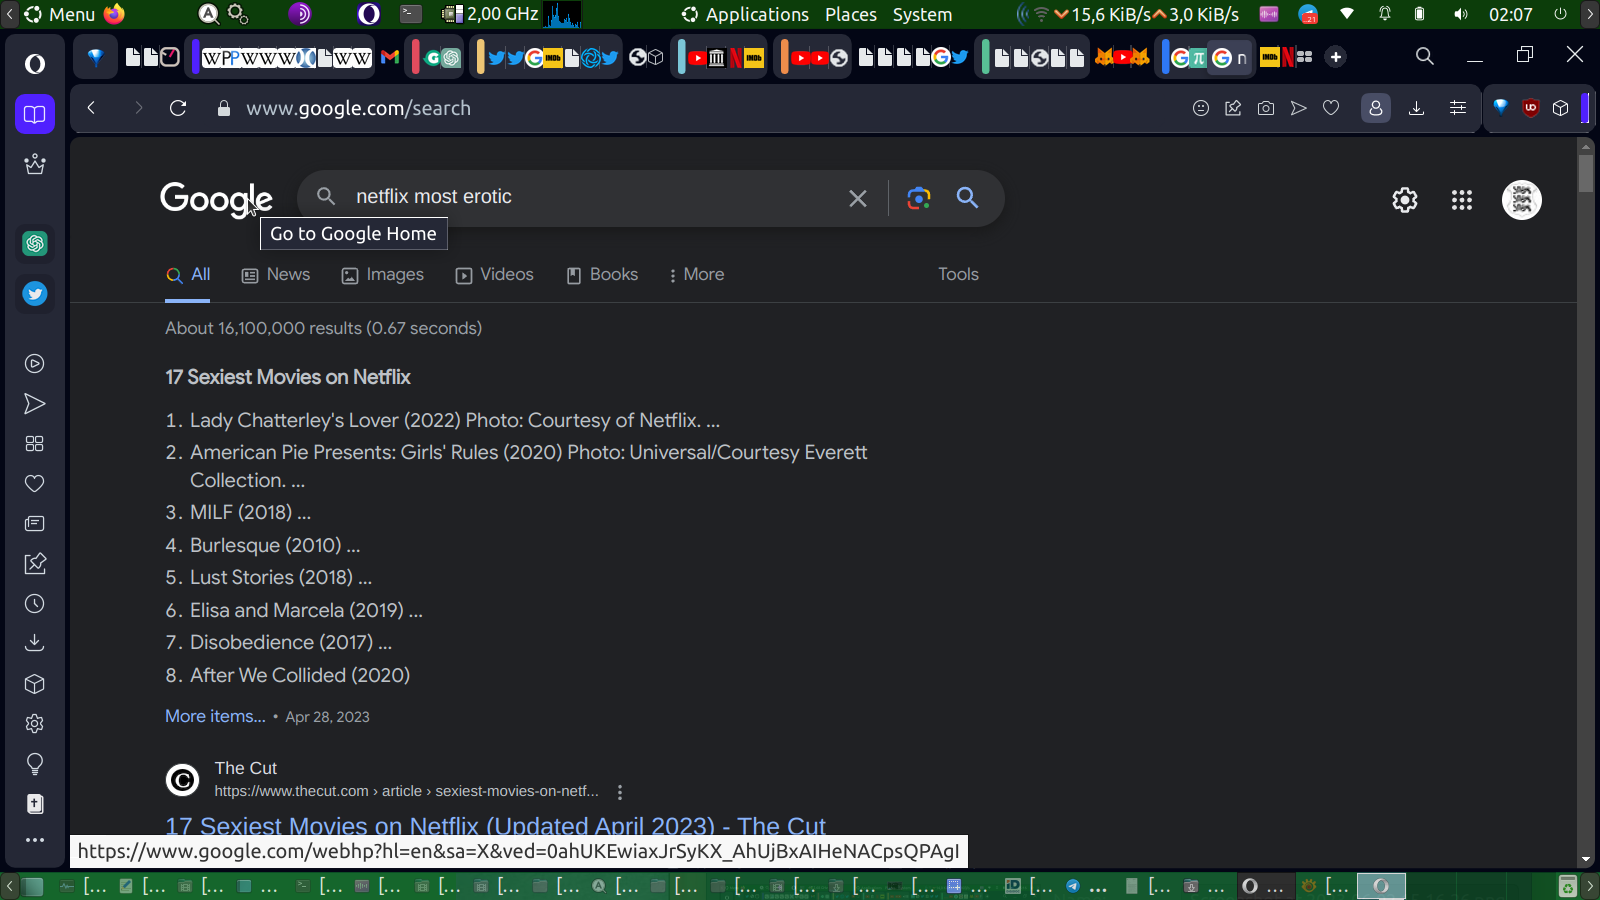Open the Opera profile account icon

(x=1376, y=108)
